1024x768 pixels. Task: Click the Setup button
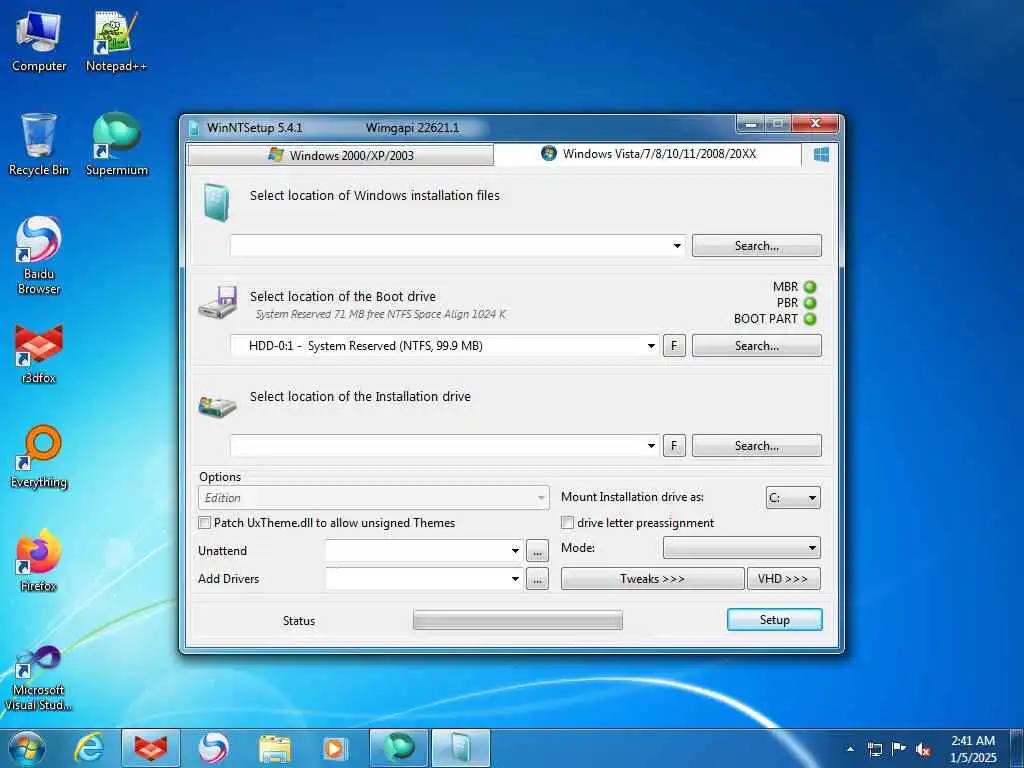click(775, 620)
